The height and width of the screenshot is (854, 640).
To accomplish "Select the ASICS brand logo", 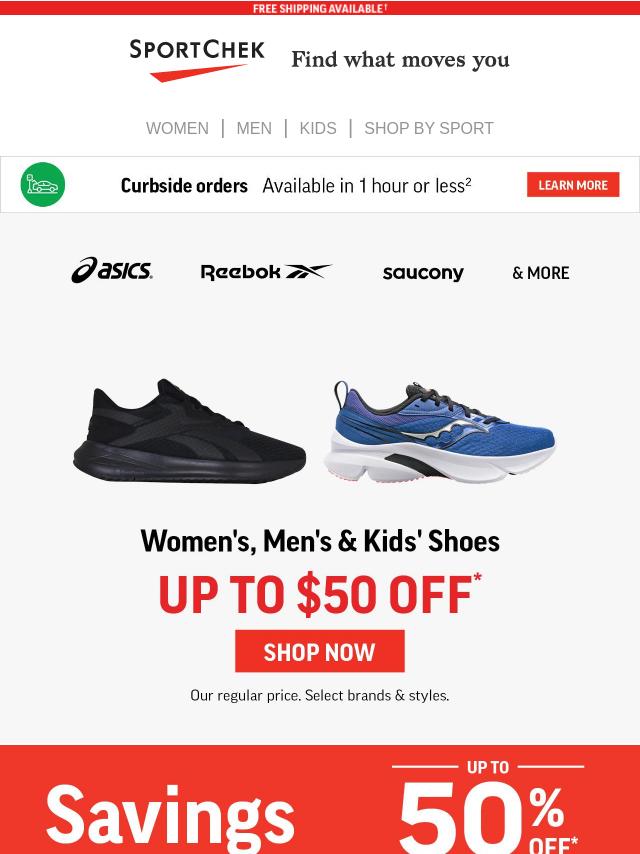I will tap(112, 270).
